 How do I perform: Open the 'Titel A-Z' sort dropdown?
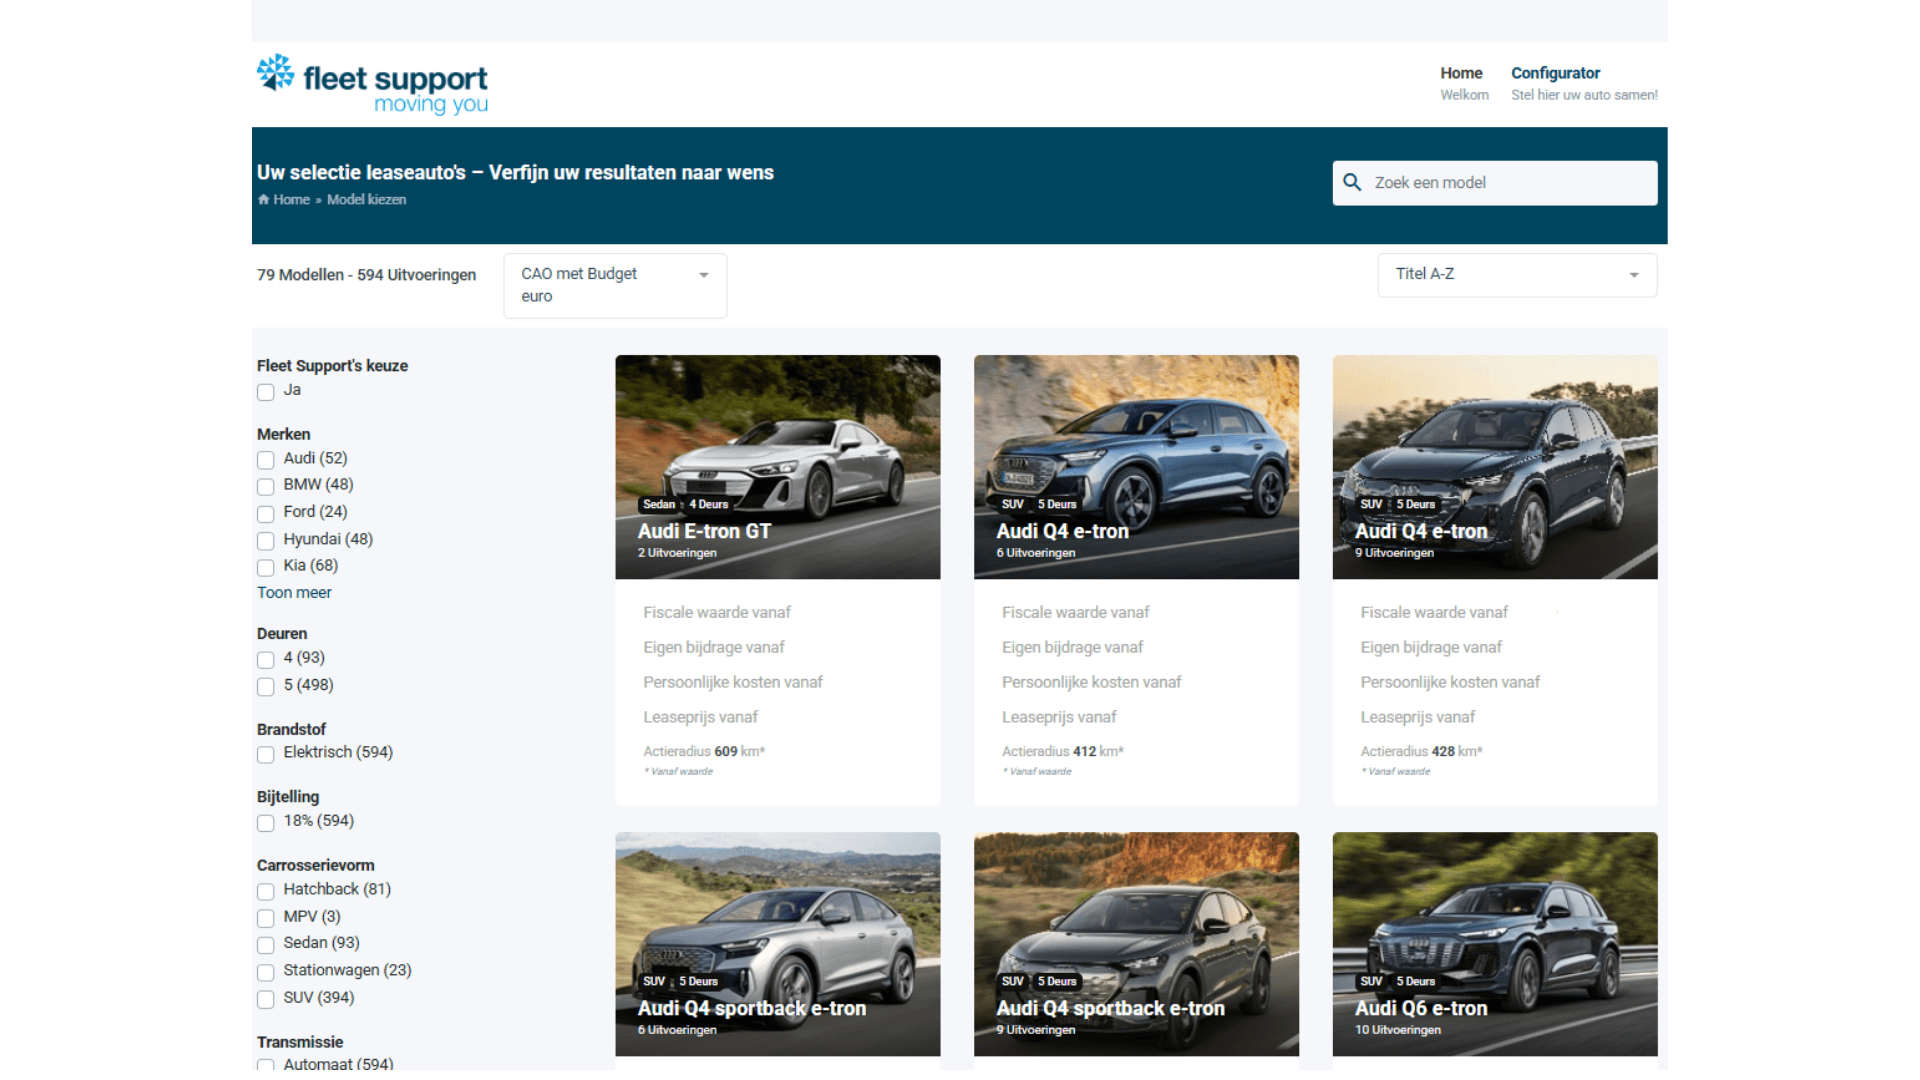(1517, 275)
